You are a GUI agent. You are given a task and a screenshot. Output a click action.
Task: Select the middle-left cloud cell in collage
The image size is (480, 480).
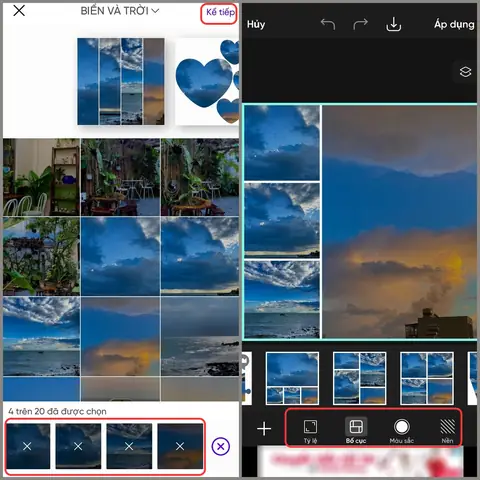pos(282,221)
